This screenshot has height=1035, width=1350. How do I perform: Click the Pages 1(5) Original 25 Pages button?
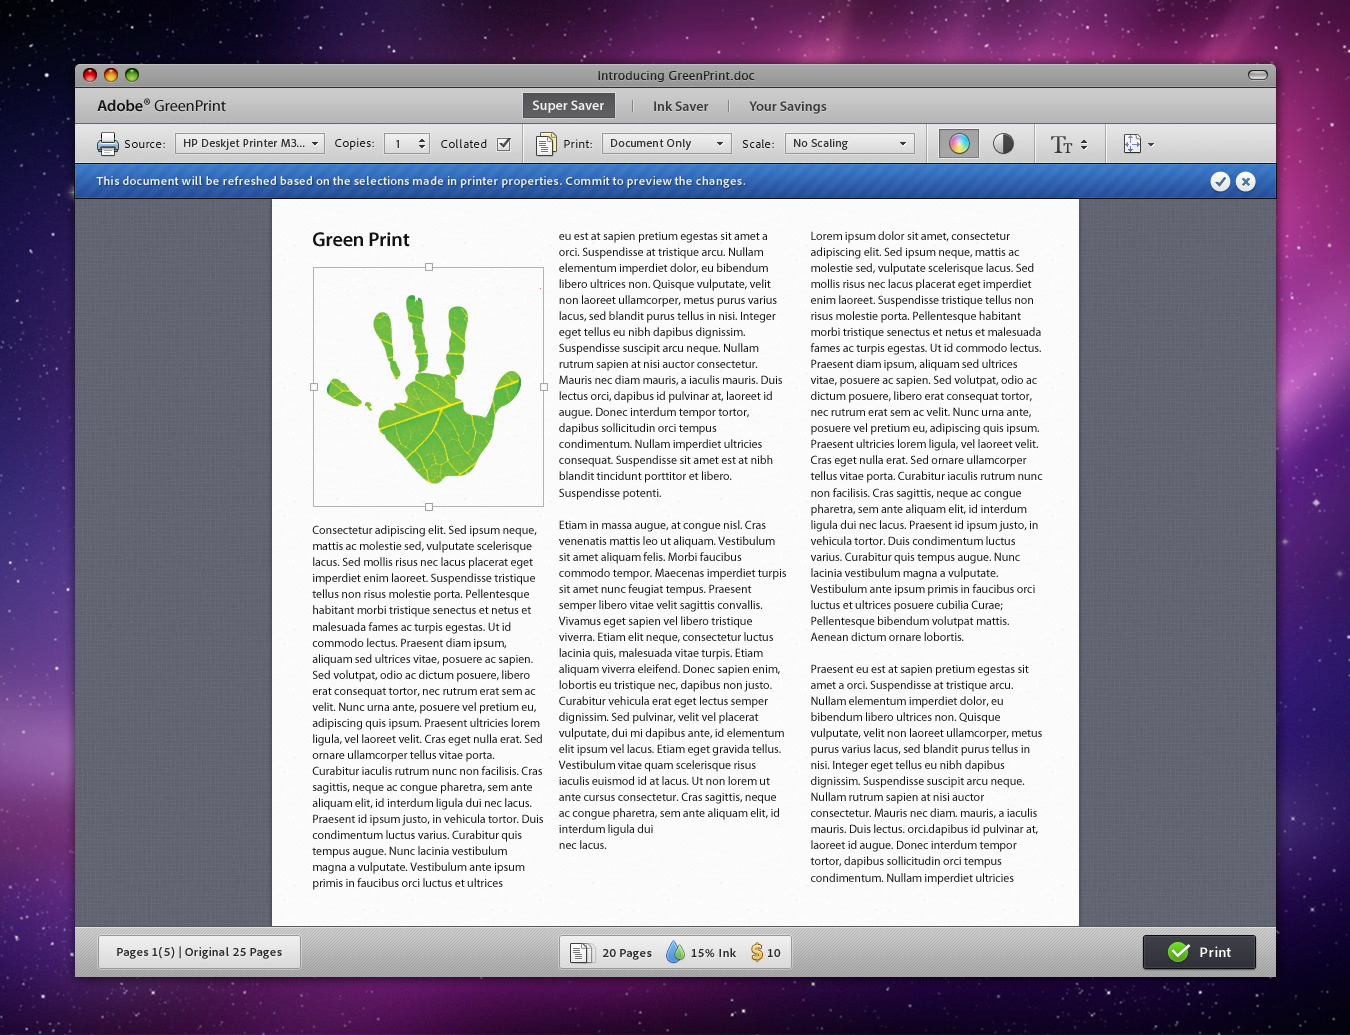pos(199,952)
